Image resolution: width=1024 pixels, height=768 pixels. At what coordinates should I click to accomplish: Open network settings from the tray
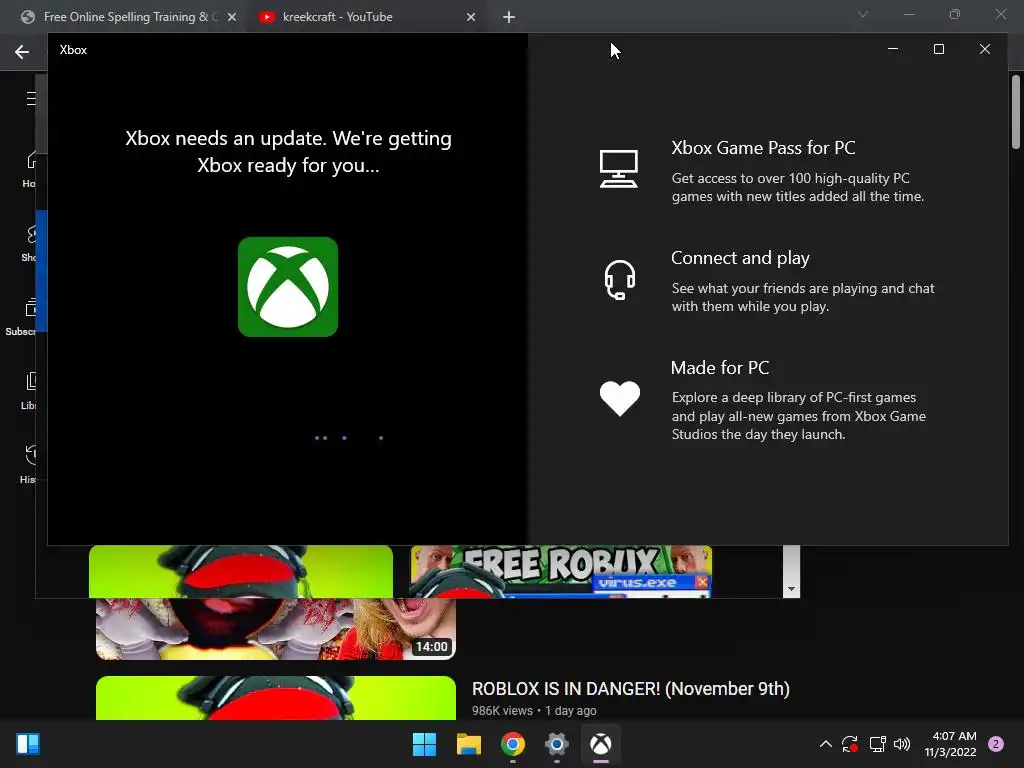pos(877,744)
